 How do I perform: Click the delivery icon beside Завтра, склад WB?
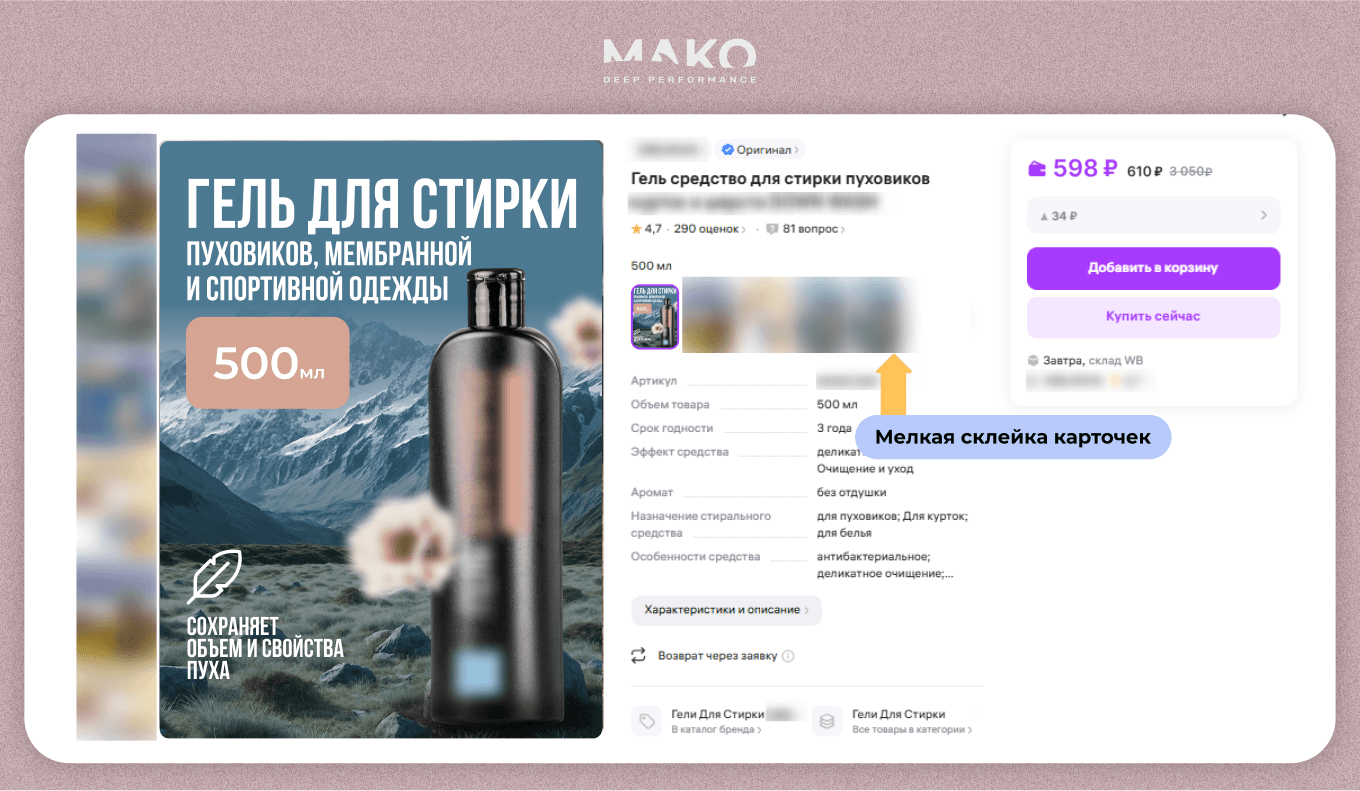pos(1033,361)
